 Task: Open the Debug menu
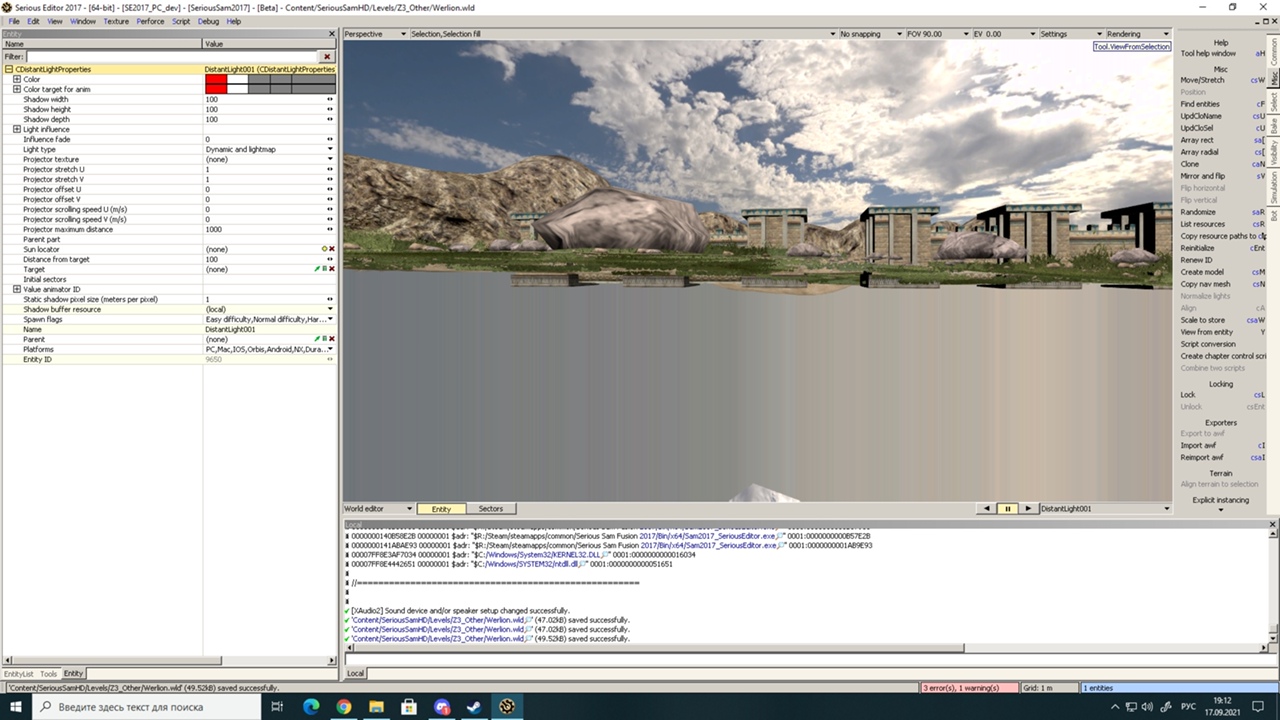208,21
